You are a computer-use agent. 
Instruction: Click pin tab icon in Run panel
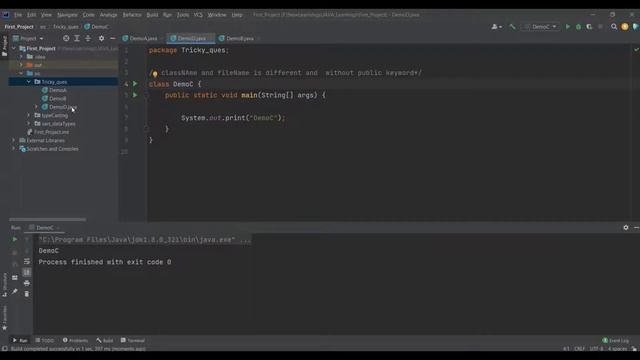coord(15,291)
